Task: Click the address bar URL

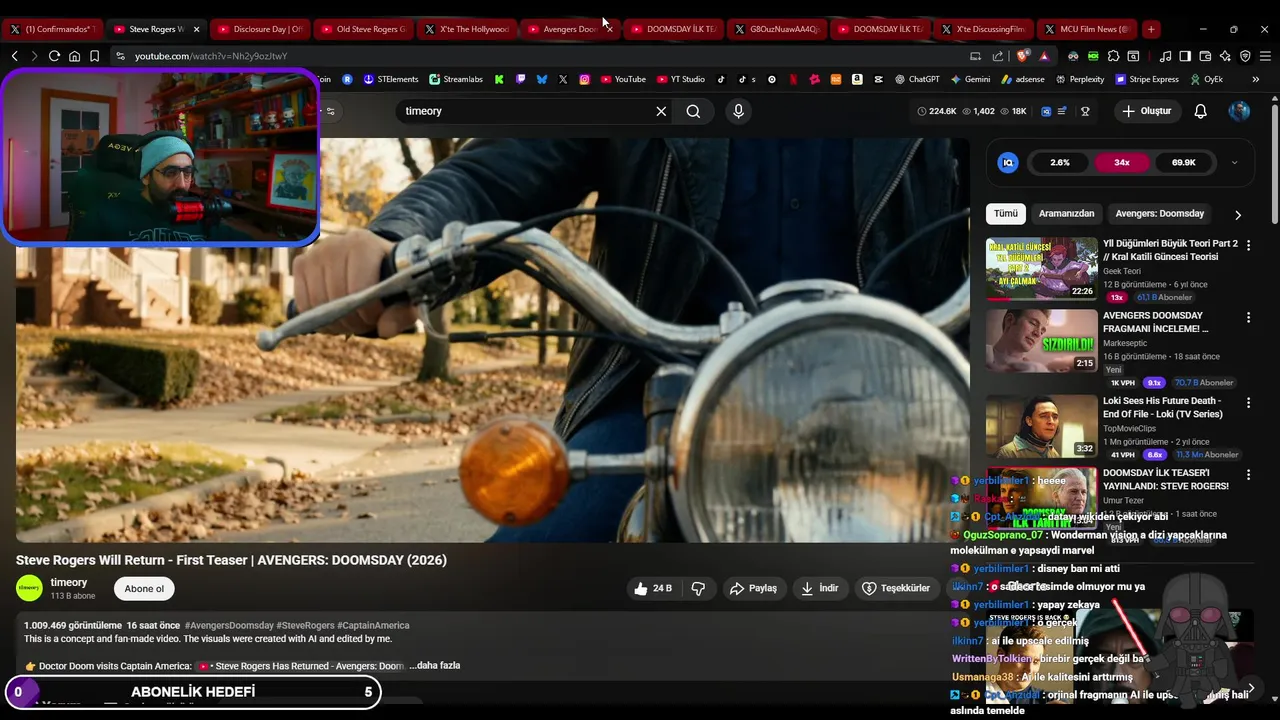Action: (211, 56)
